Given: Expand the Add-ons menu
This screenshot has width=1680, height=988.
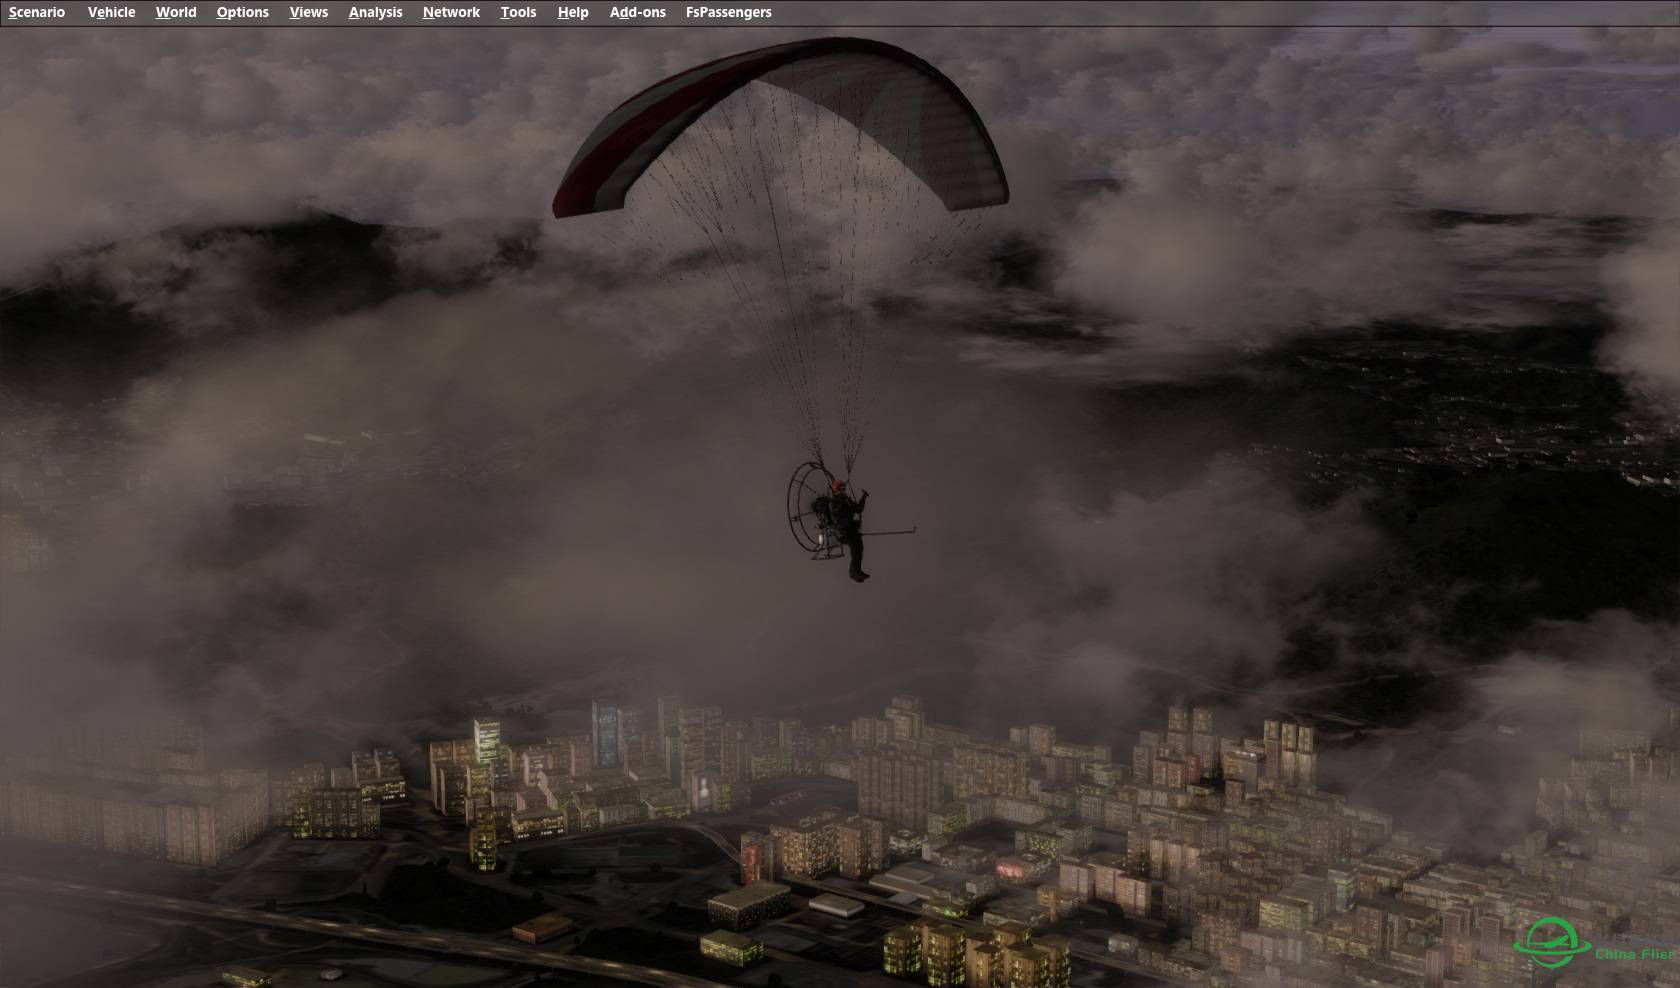Looking at the screenshot, I should point(637,12).
